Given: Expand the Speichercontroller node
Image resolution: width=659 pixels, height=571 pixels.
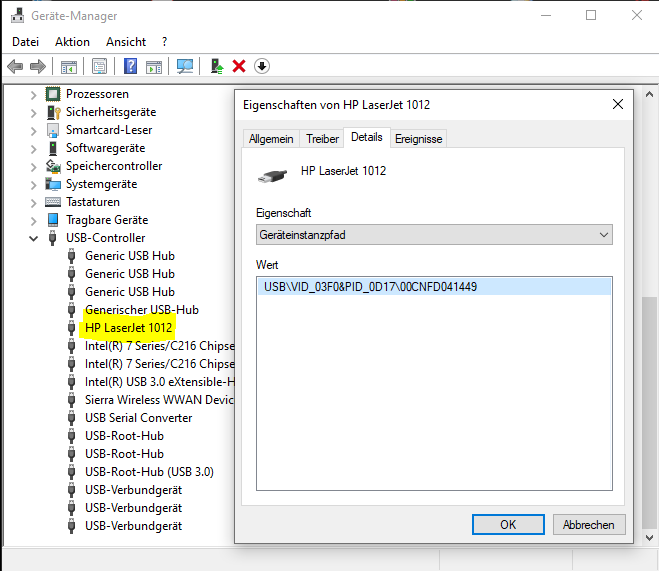Looking at the screenshot, I should click(34, 167).
